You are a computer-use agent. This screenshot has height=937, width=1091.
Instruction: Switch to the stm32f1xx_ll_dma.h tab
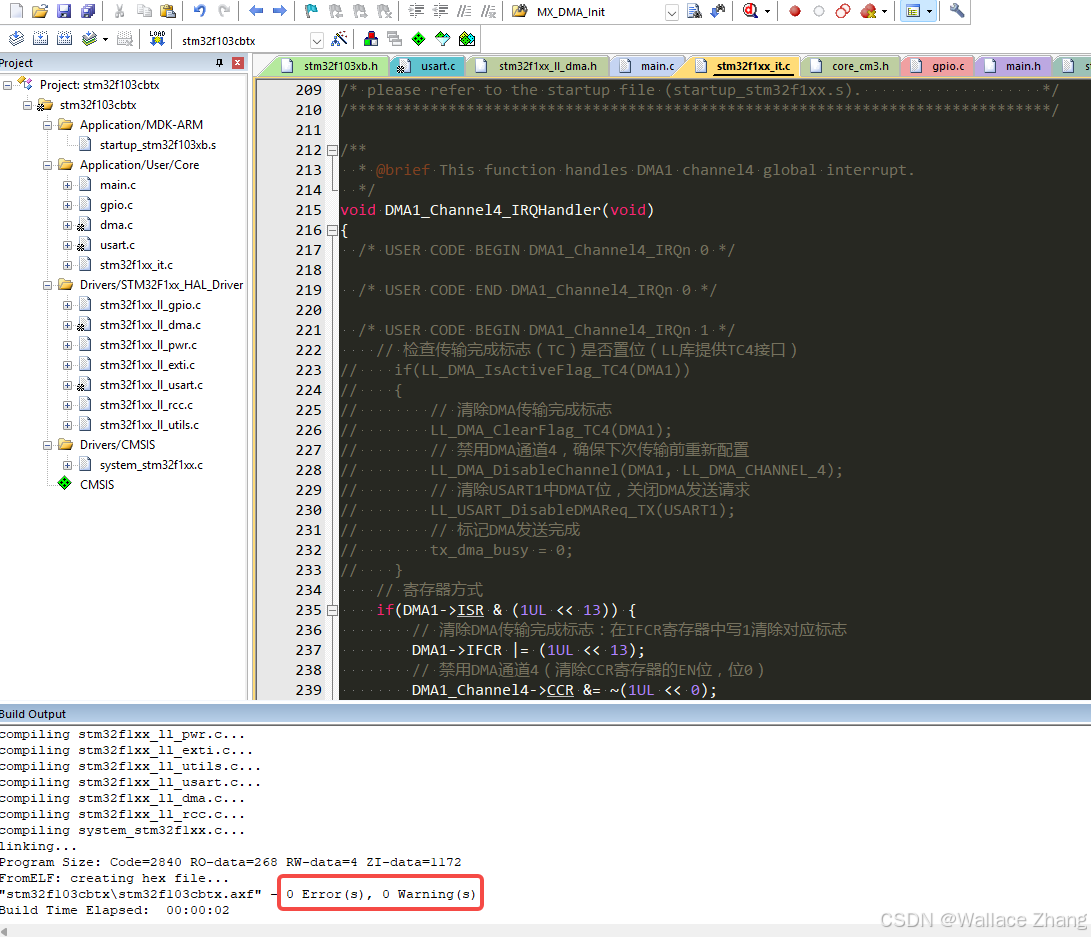tap(537, 66)
